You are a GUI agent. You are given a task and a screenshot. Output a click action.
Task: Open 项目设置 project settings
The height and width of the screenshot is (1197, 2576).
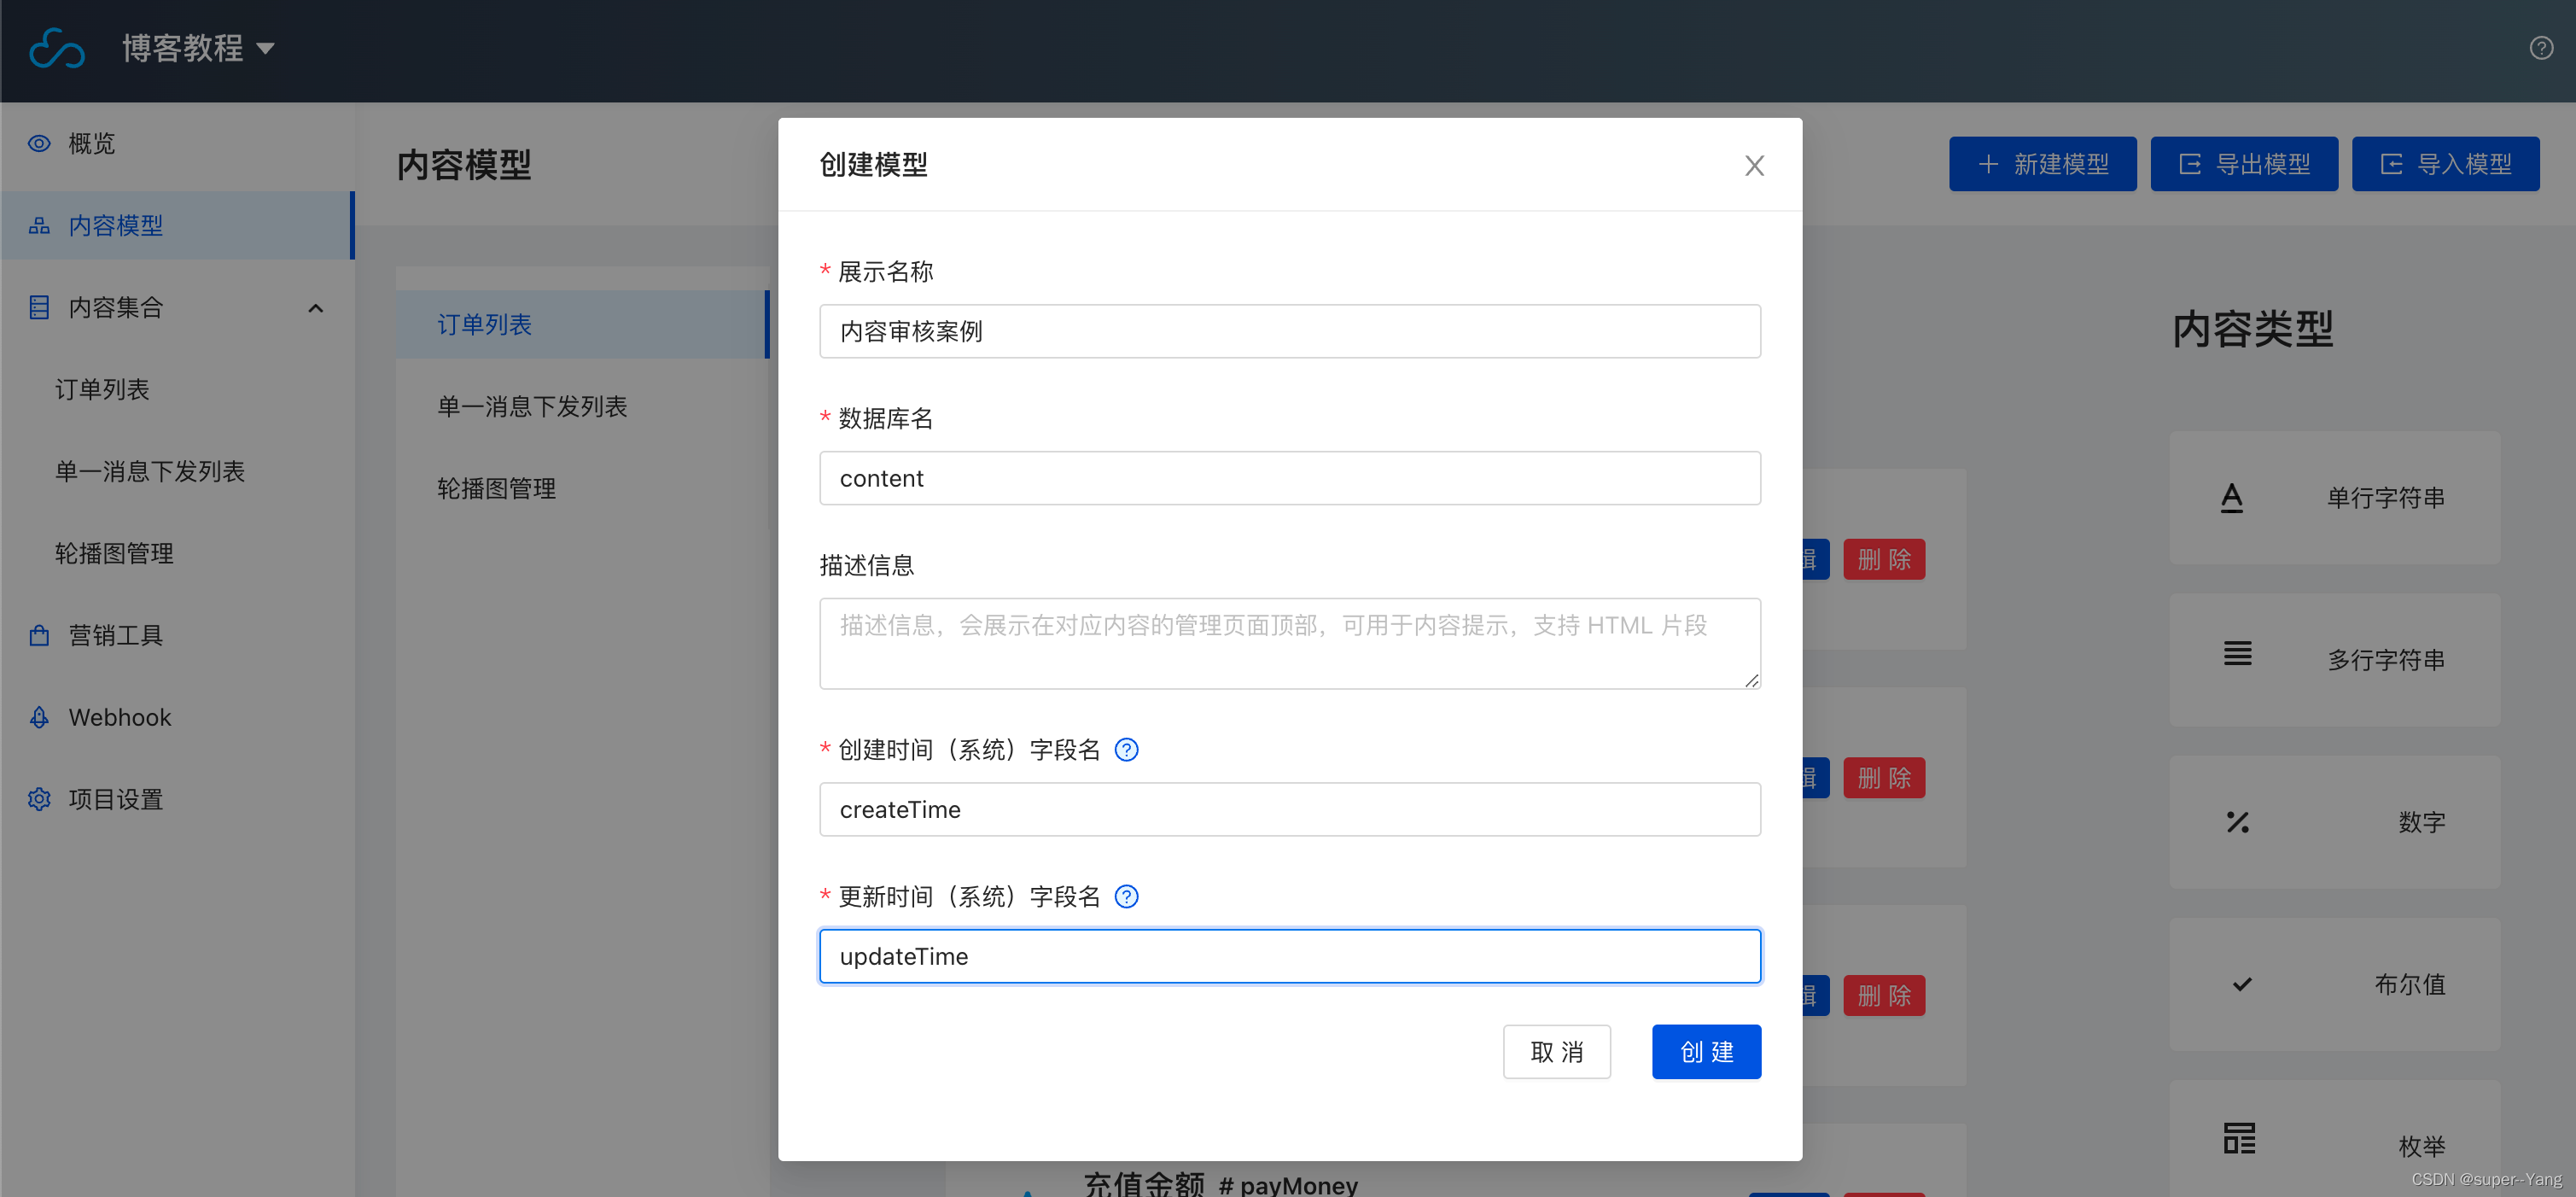click(115, 799)
